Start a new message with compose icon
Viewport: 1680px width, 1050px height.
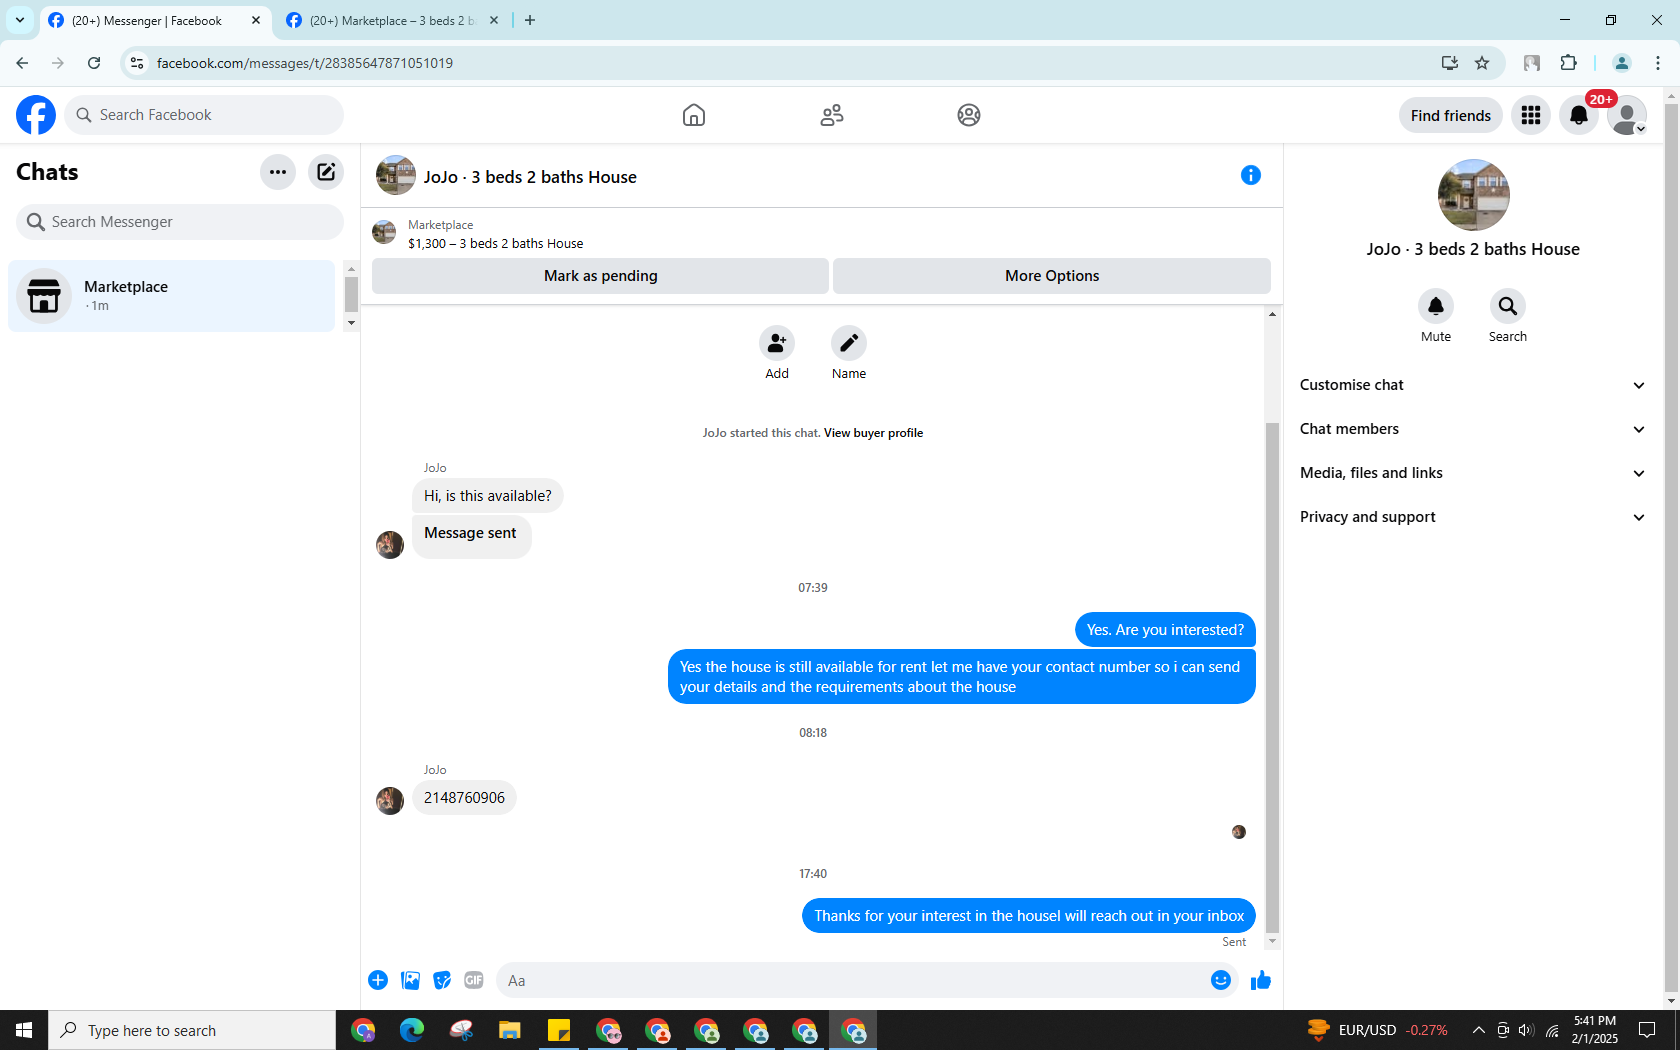click(x=326, y=172)
